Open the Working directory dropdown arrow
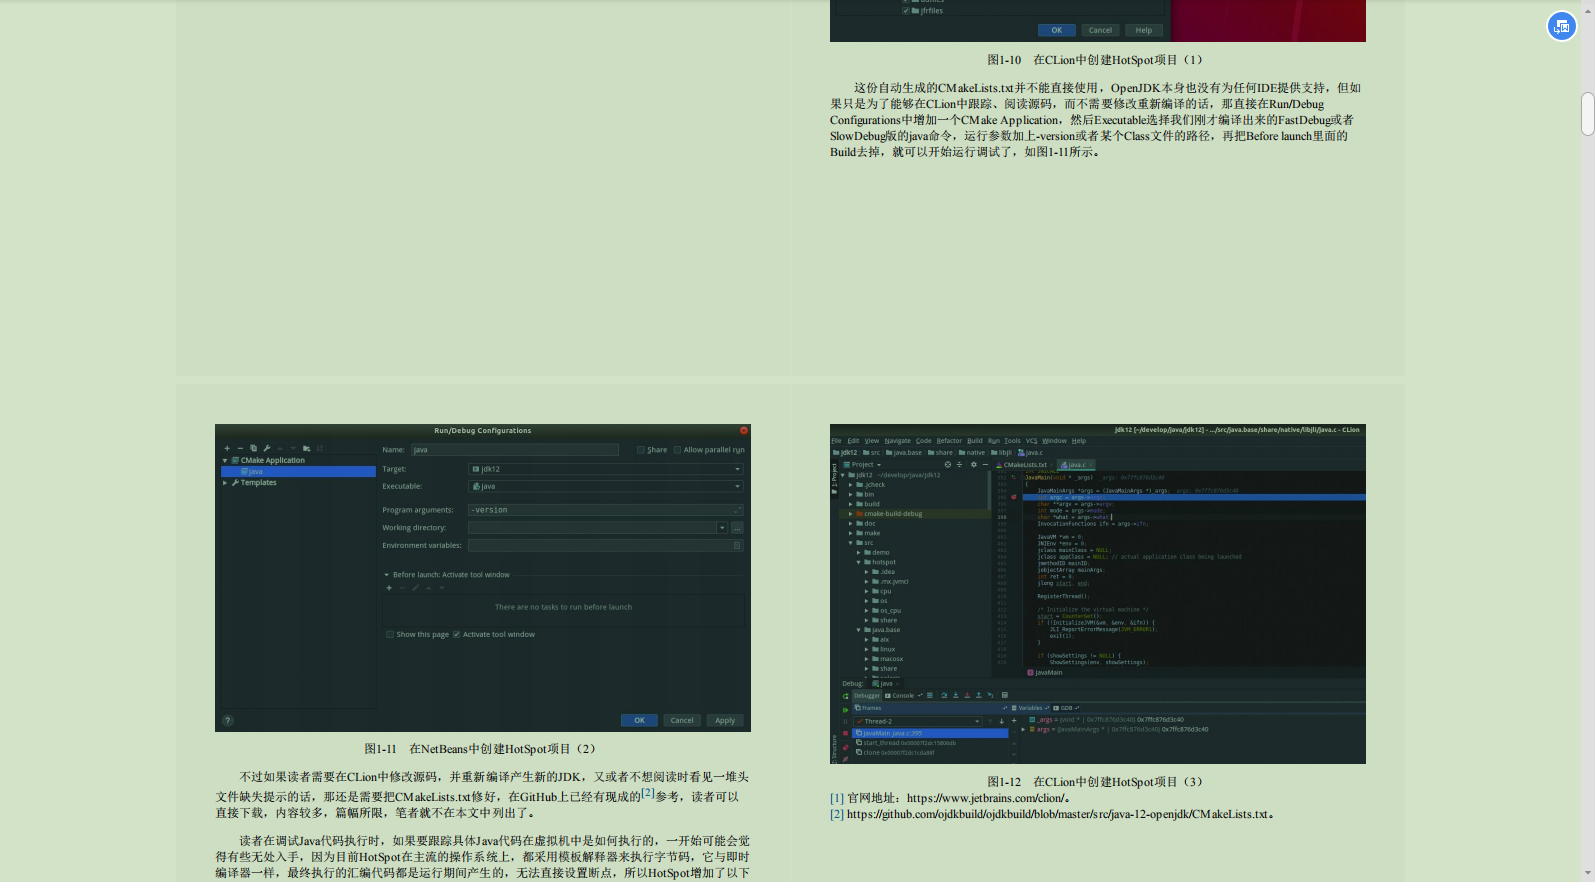This screenshot has height=882, width=1595. (x=722, y=528)
